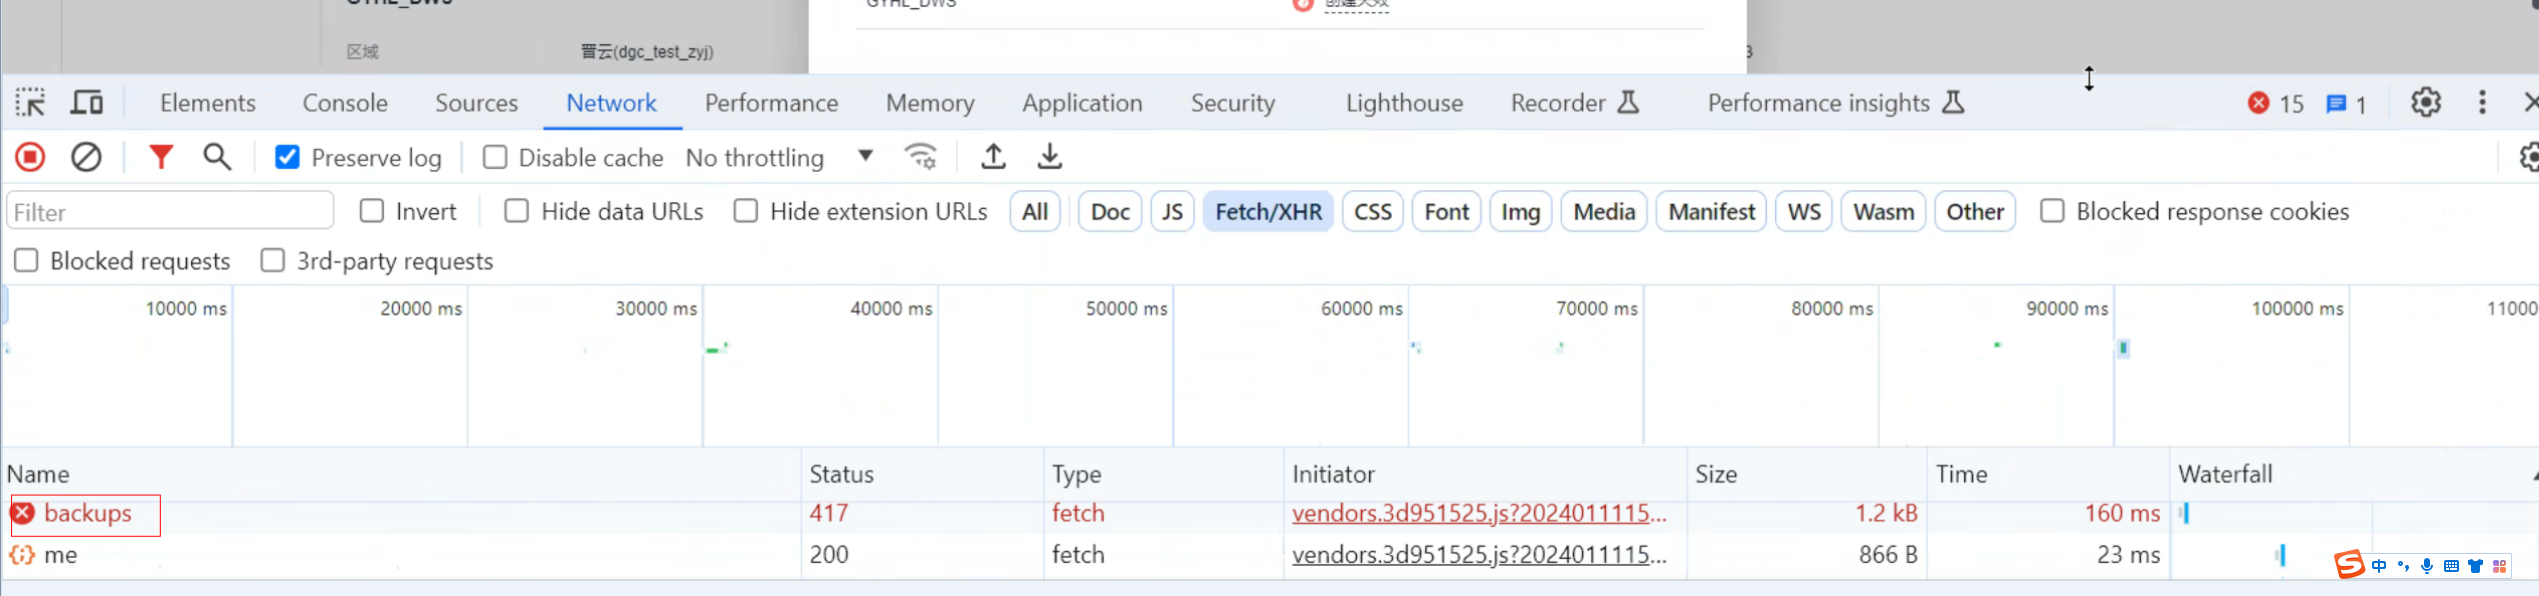The height and width of the screenshot is (596, 2539).
Task: Switch to the Console tab
Action: point(345,103)
